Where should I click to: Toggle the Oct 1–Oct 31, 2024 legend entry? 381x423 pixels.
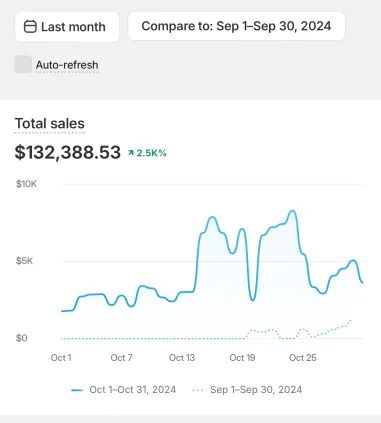click(124, 390)
